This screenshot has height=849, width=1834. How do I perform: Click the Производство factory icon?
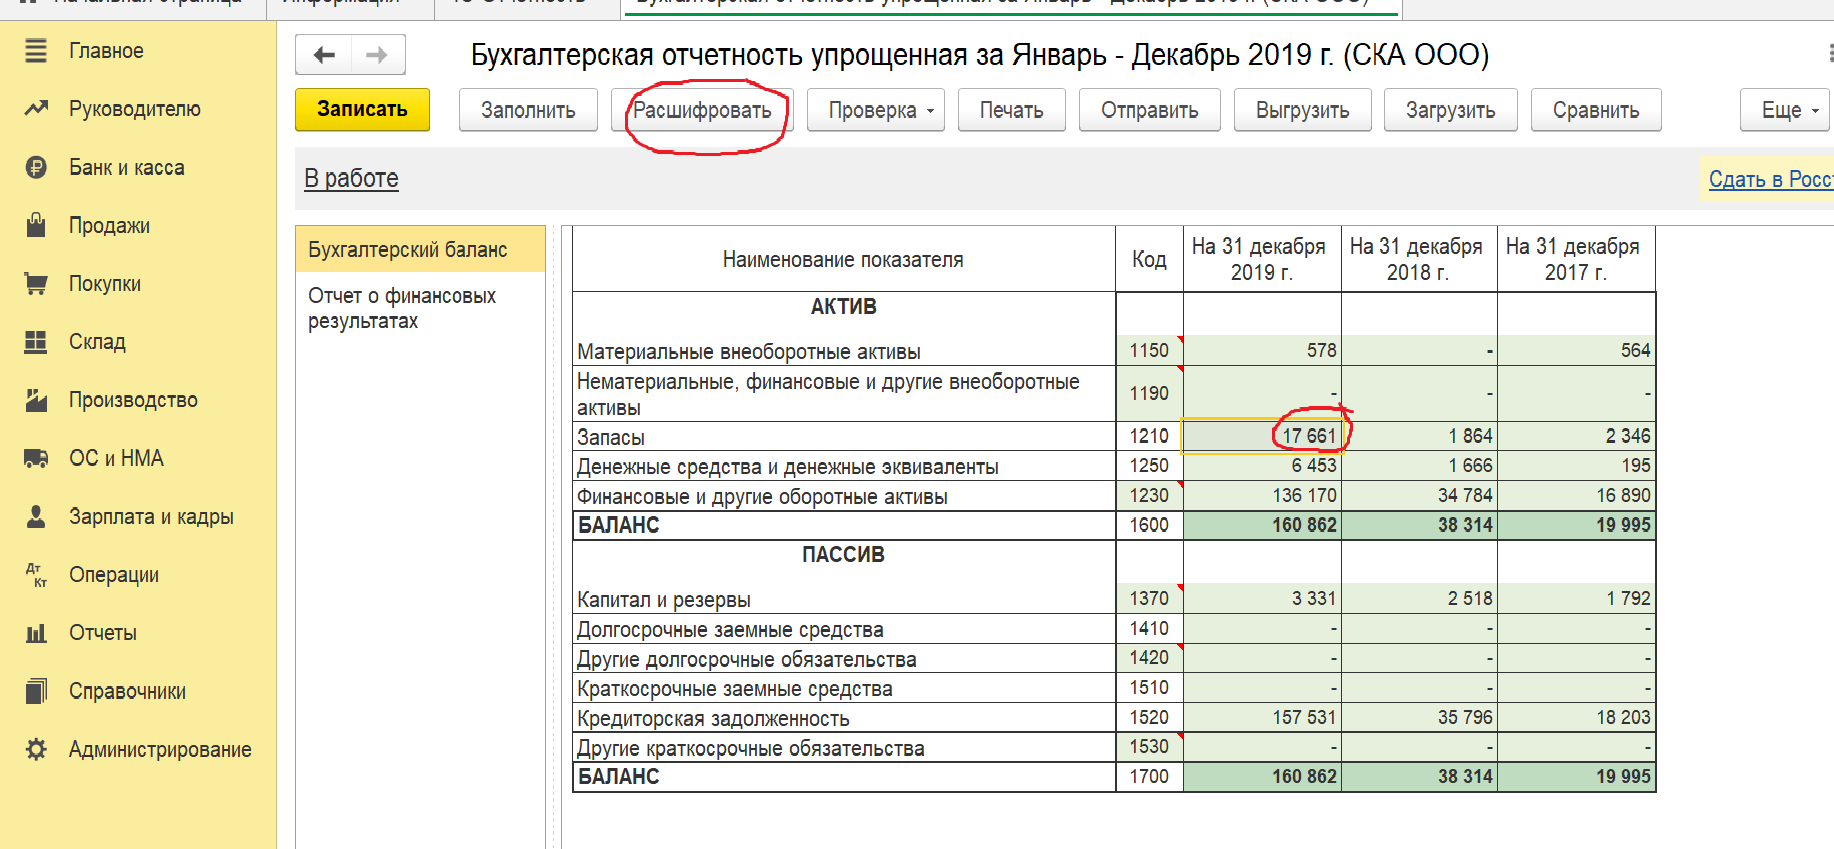(36, 400)
